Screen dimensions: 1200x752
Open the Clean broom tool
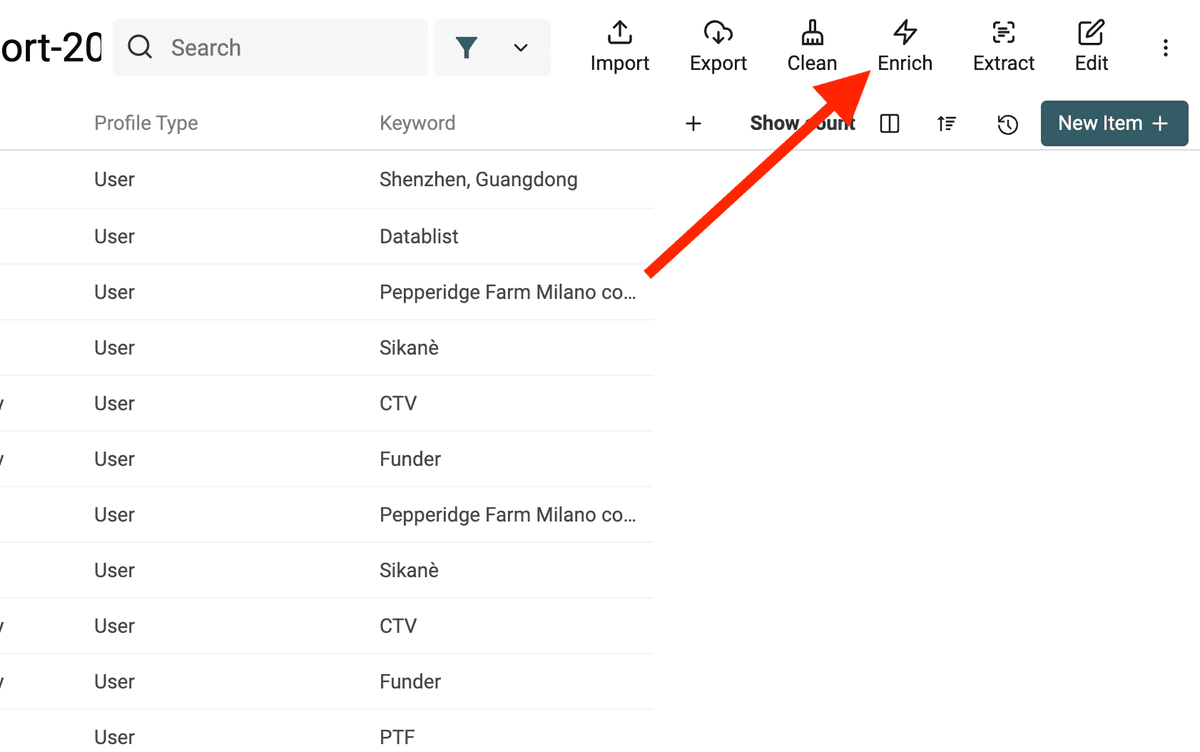tap(812, 47)
